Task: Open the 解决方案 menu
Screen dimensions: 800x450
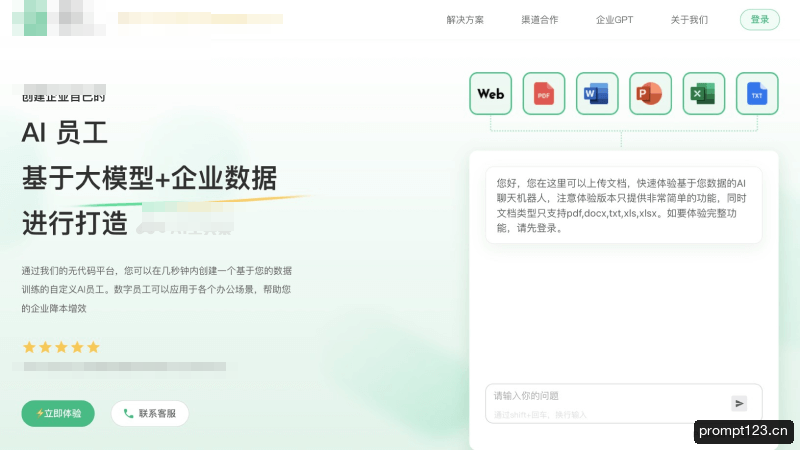Action: (x=465, y=20)
